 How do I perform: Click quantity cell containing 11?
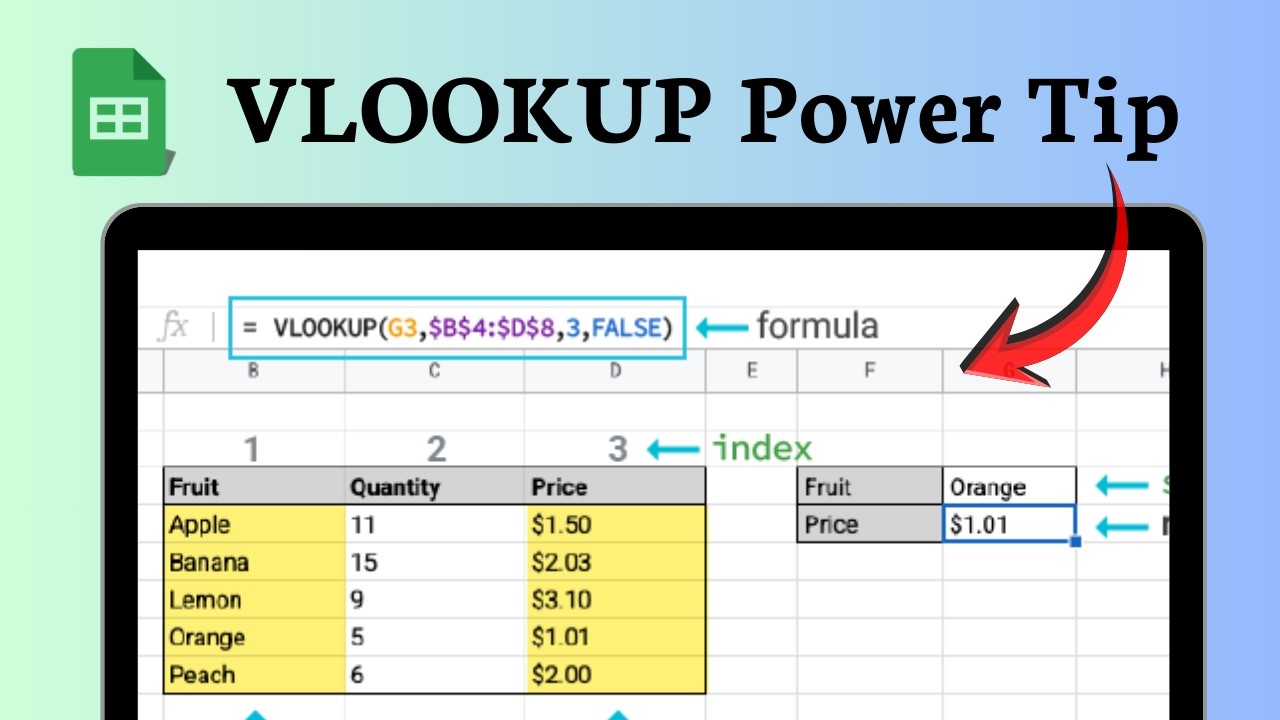[435, 525]
